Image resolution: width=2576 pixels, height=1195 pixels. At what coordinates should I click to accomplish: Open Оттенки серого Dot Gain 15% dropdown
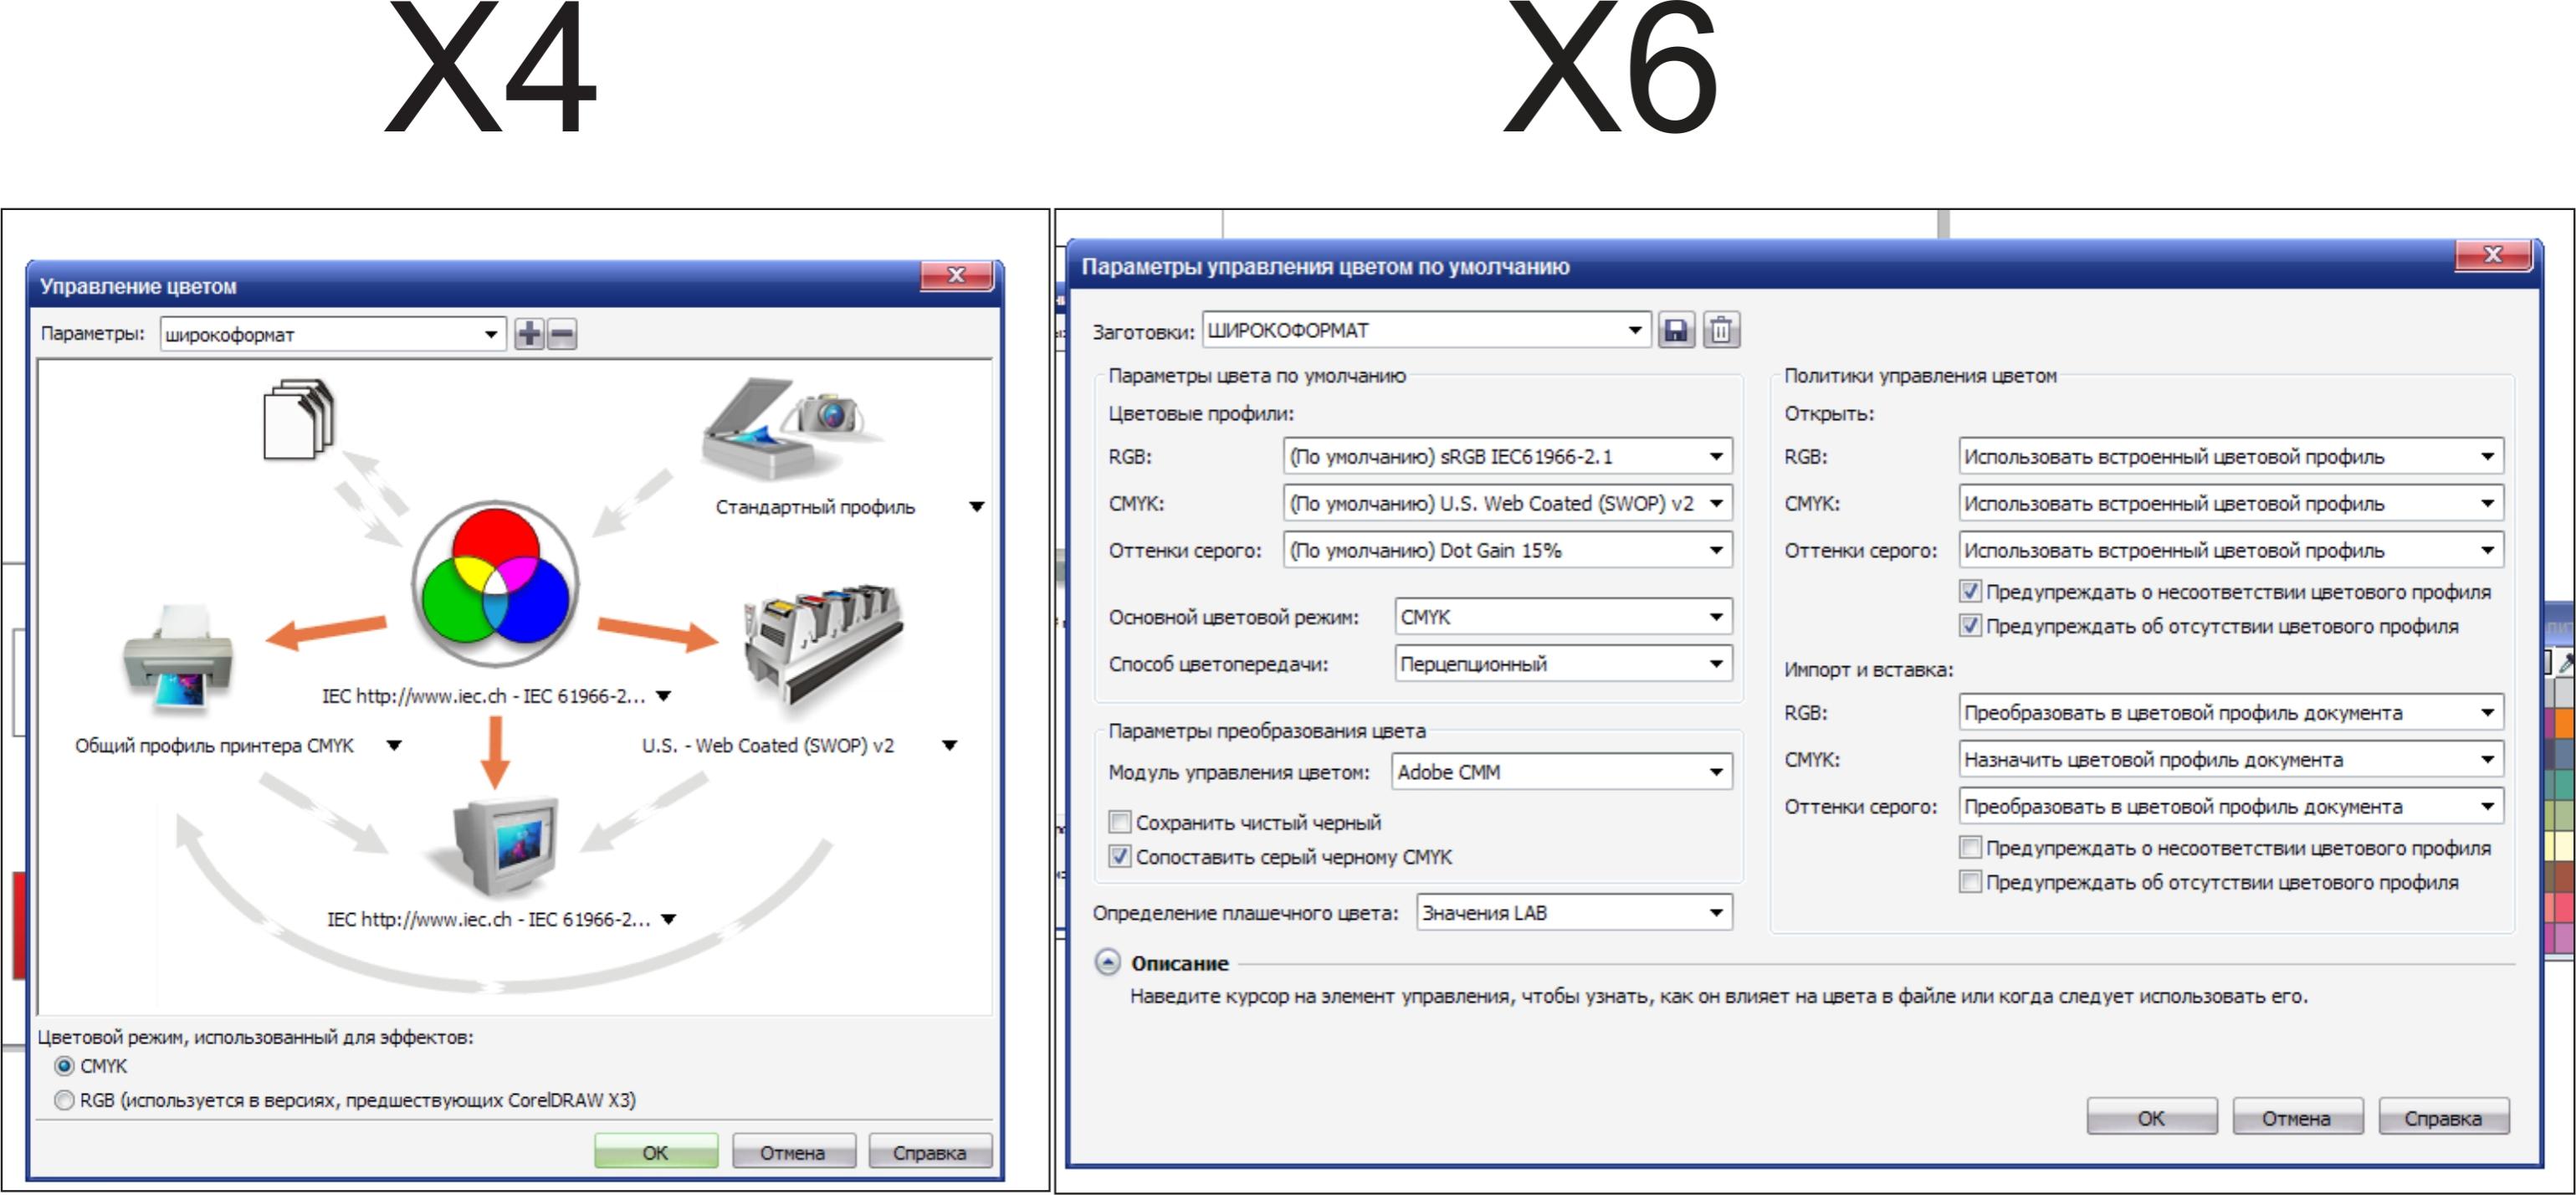1508,550
